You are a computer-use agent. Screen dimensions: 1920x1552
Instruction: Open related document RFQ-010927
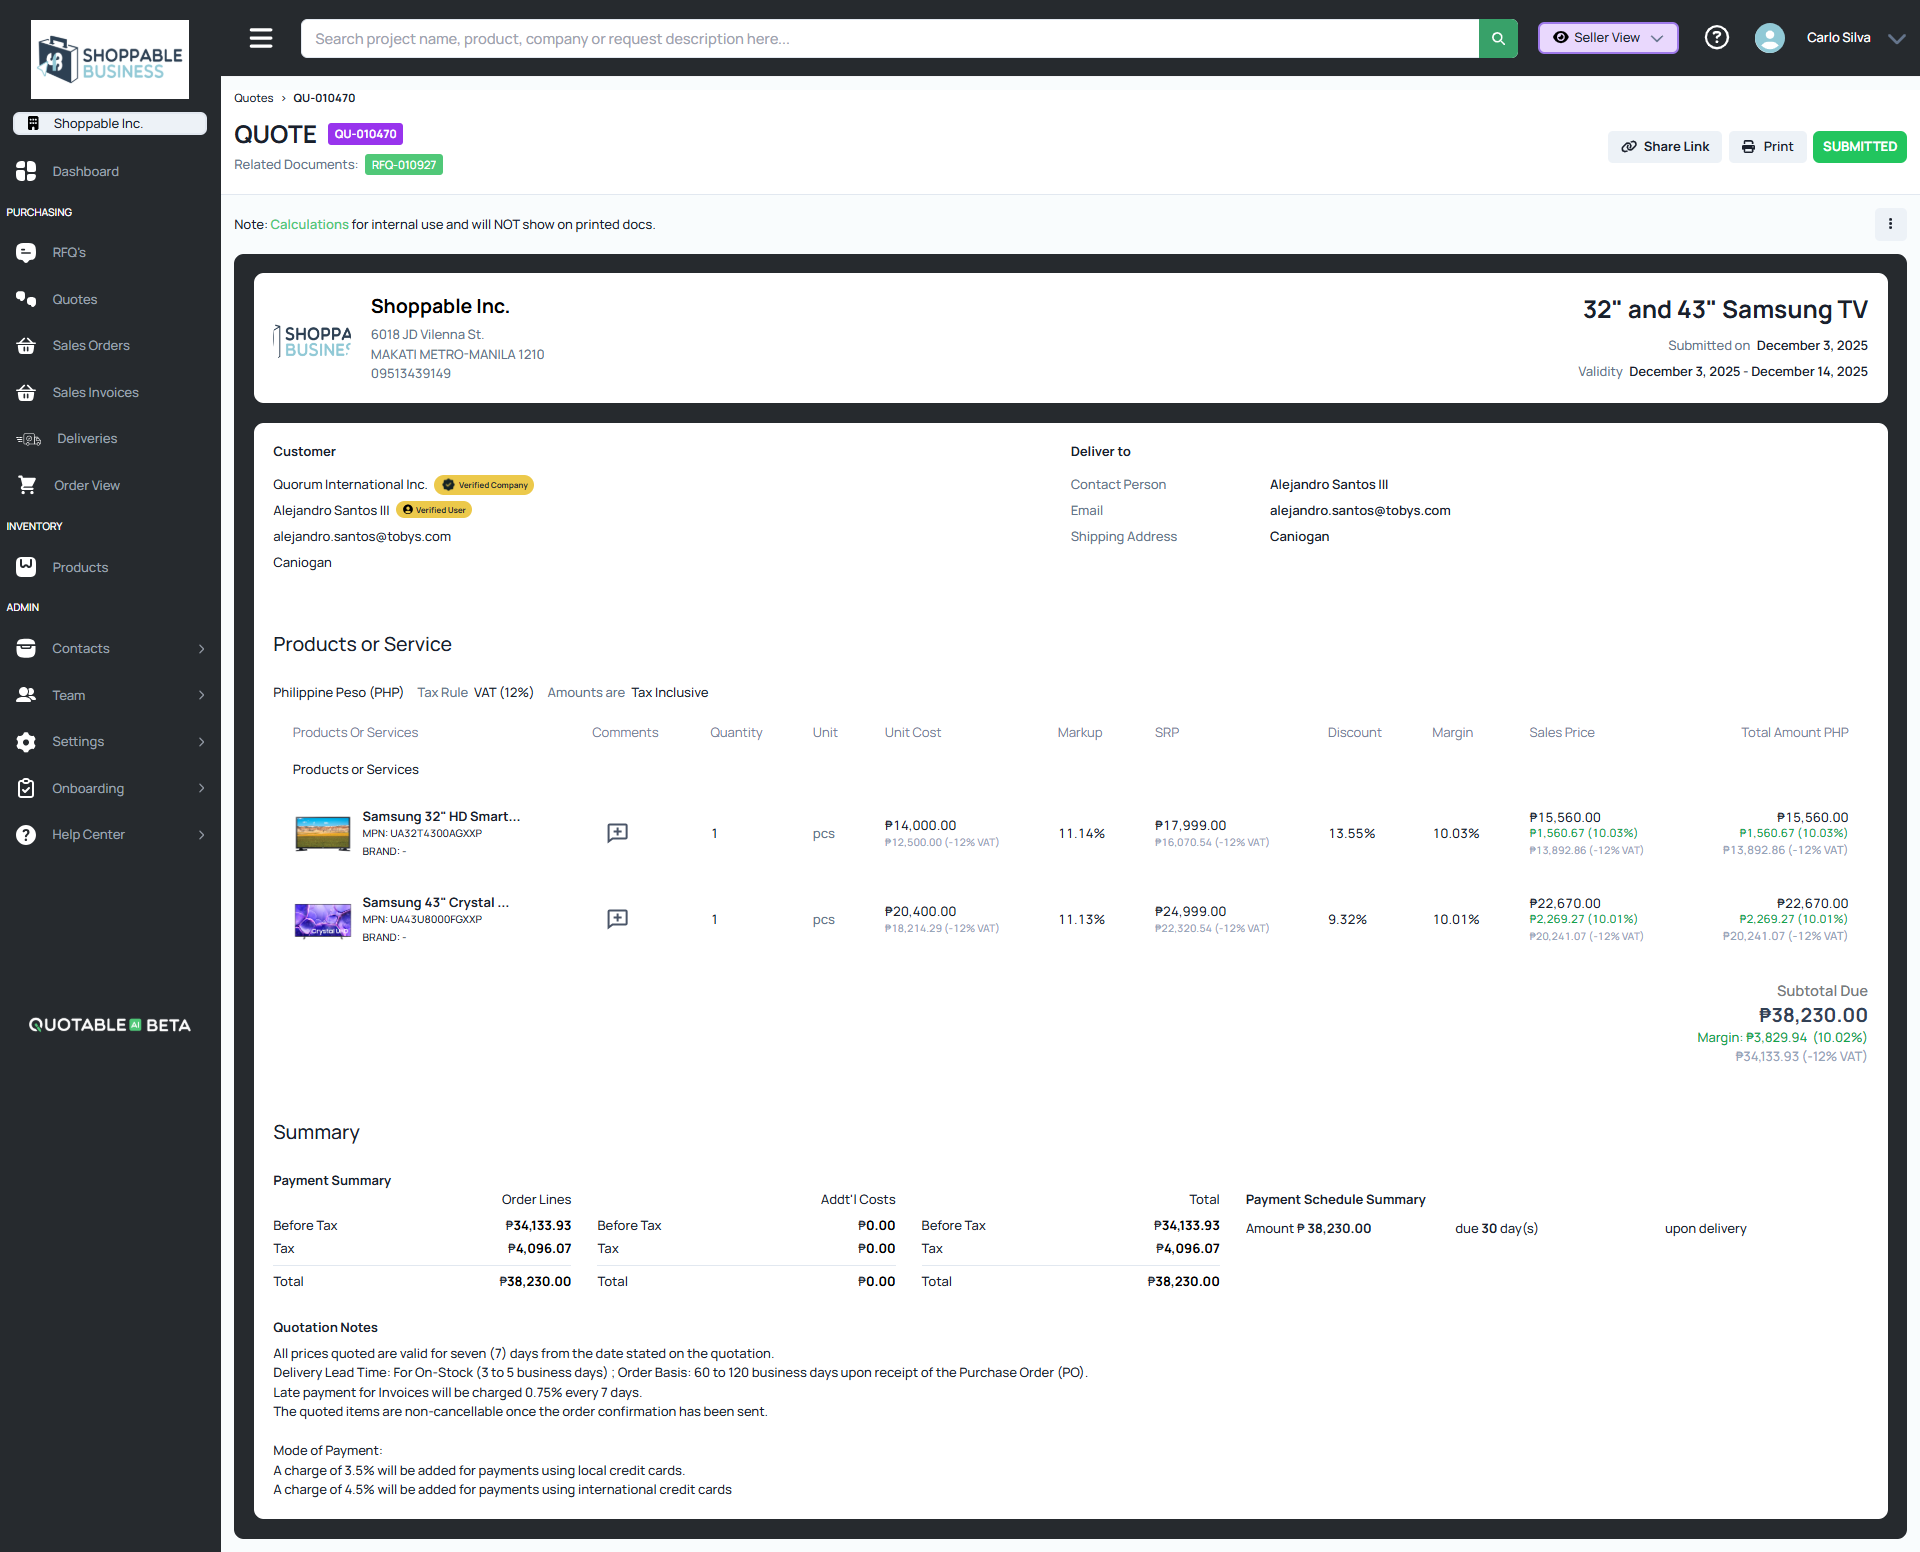pyautogui.click(x=403, y=165)
